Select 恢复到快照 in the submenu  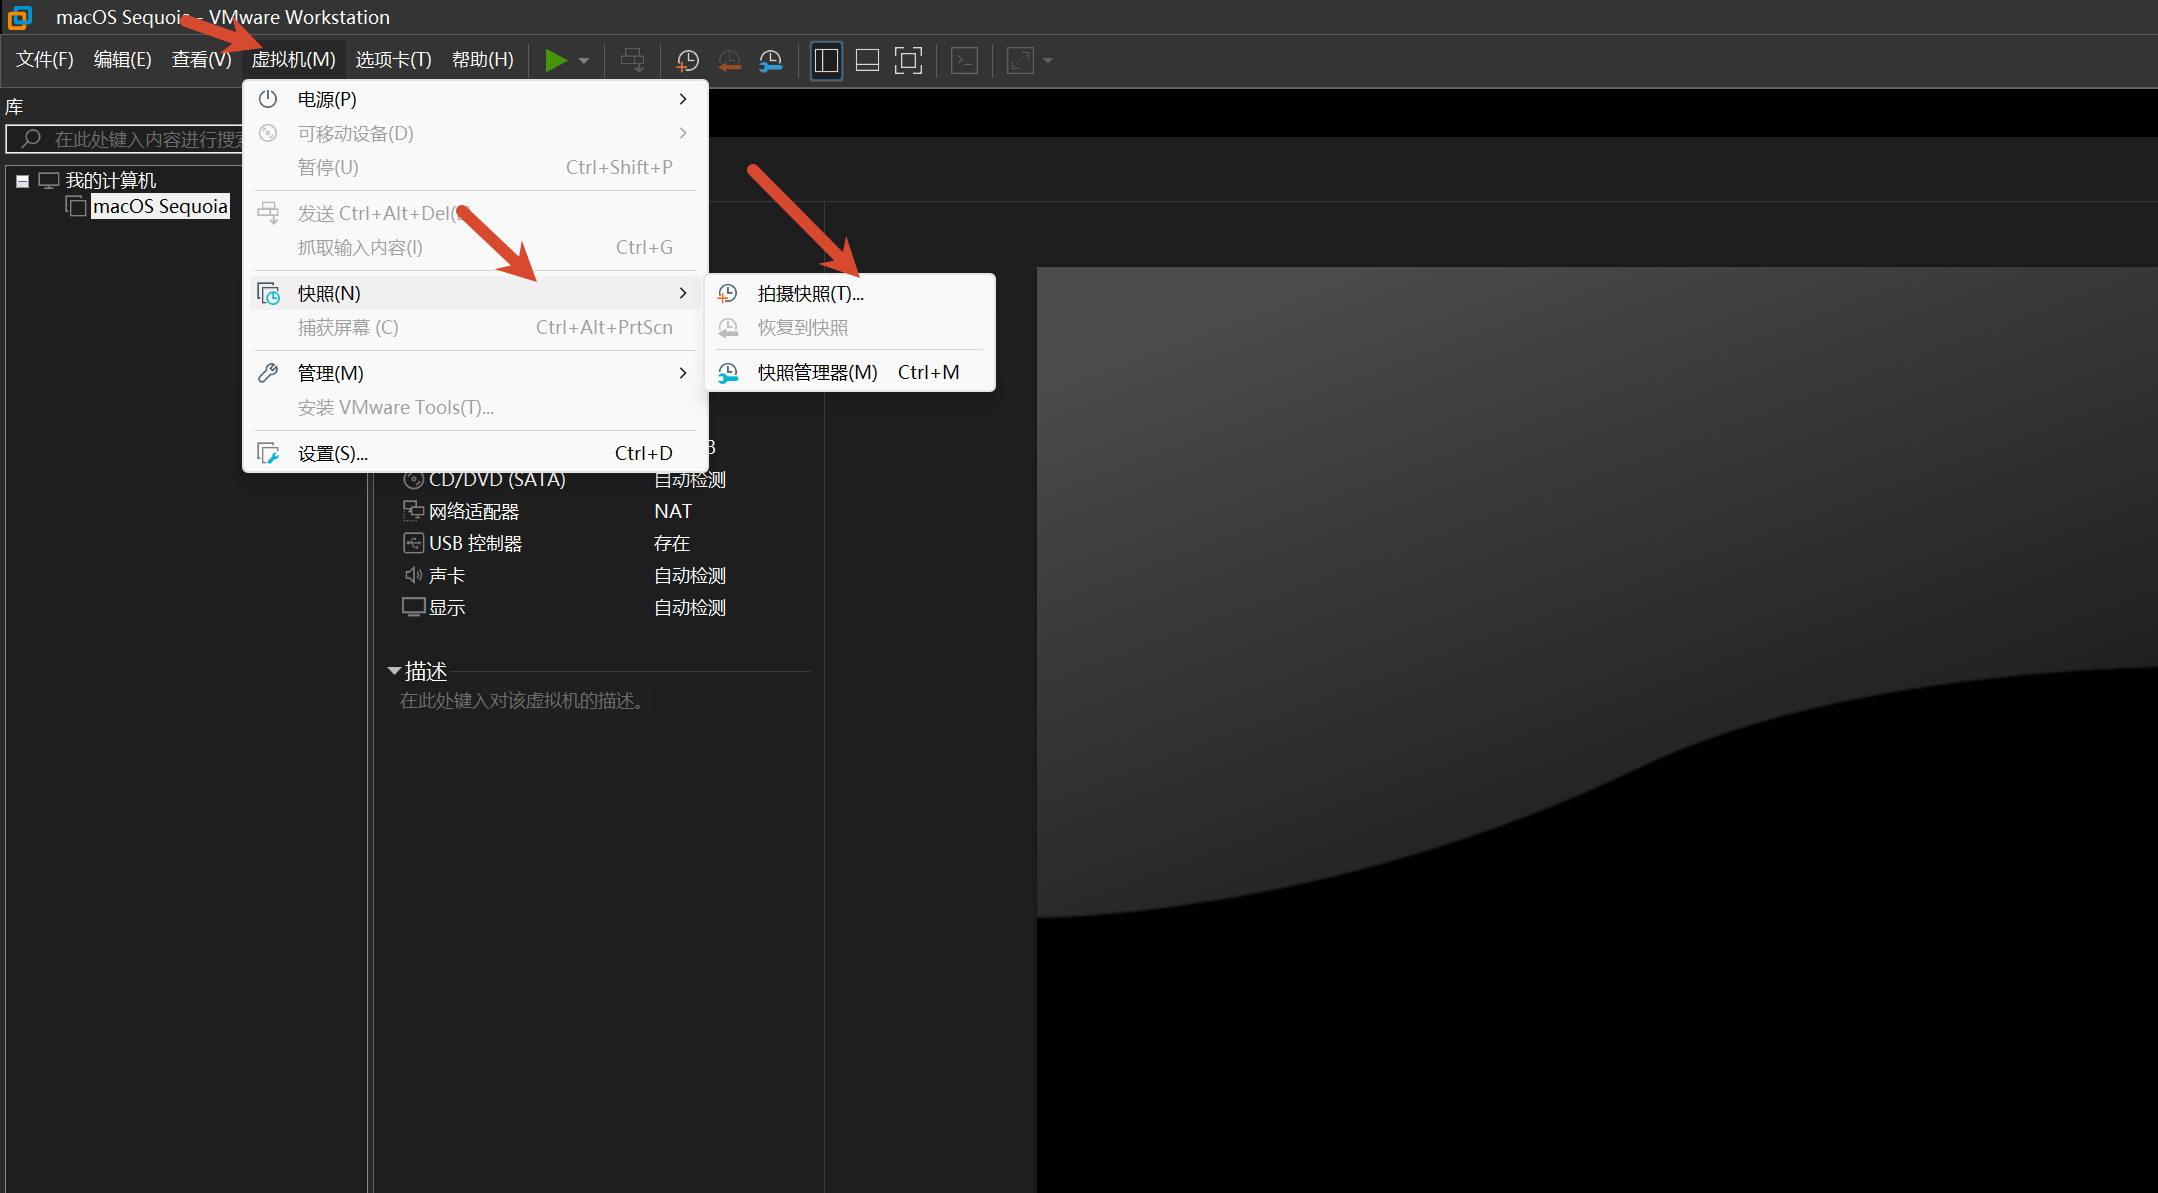[x=850, y=327]
